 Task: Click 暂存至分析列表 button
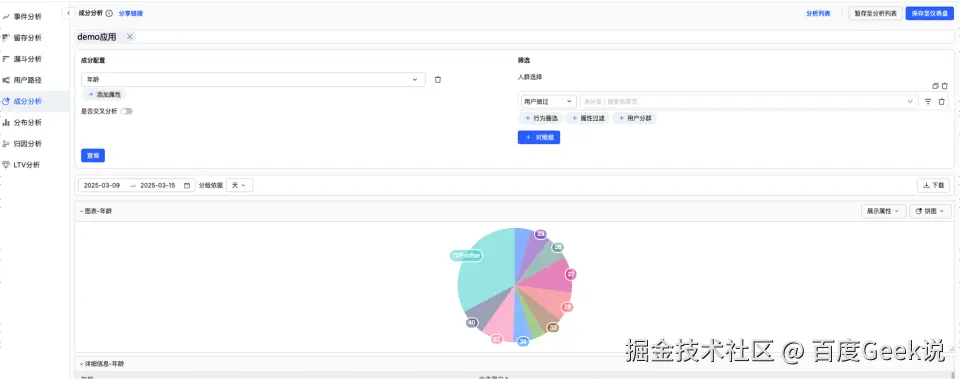(x=876, y=13)
